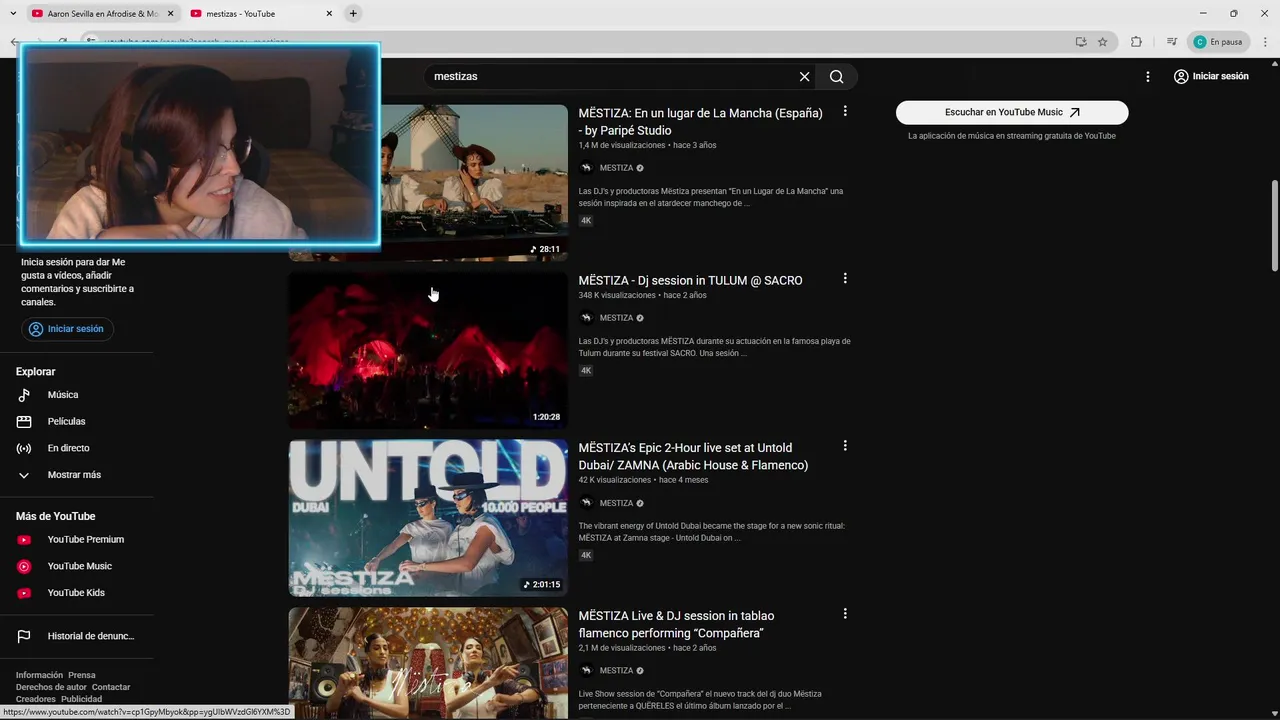
Task: Click page vertical scrollbar thumb
Action: [x=1274, y=225]
